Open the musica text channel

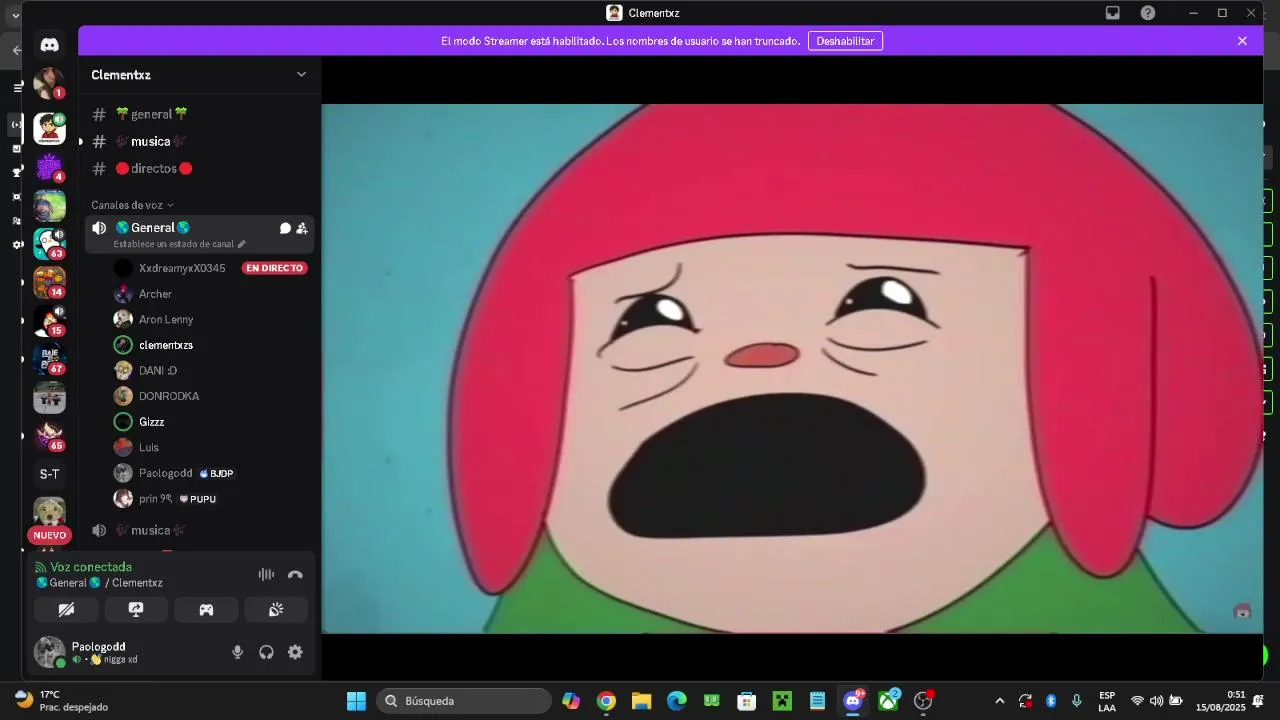(200, 141)
